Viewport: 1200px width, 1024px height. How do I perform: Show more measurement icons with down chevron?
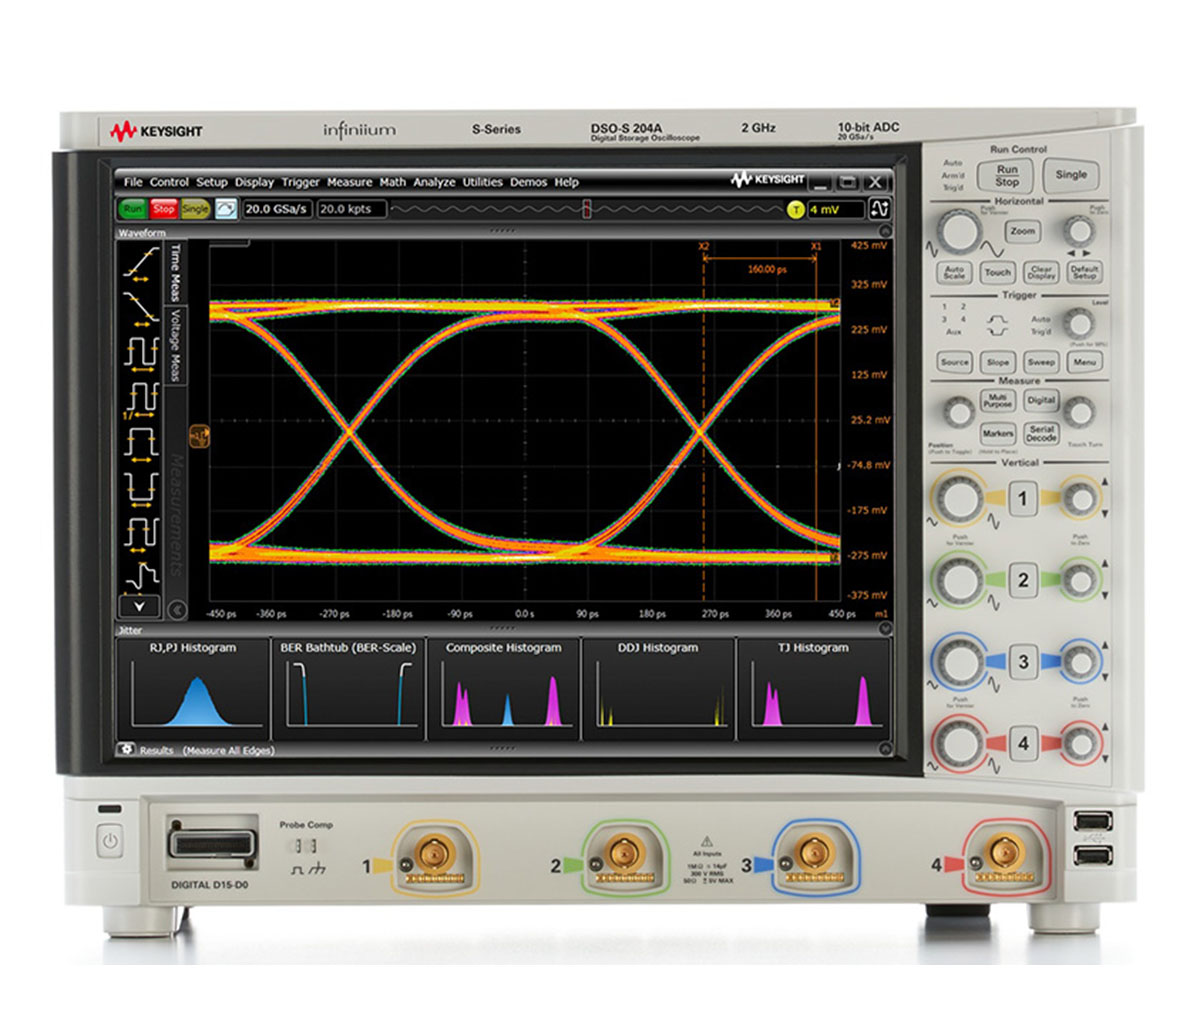pos(139,605)
